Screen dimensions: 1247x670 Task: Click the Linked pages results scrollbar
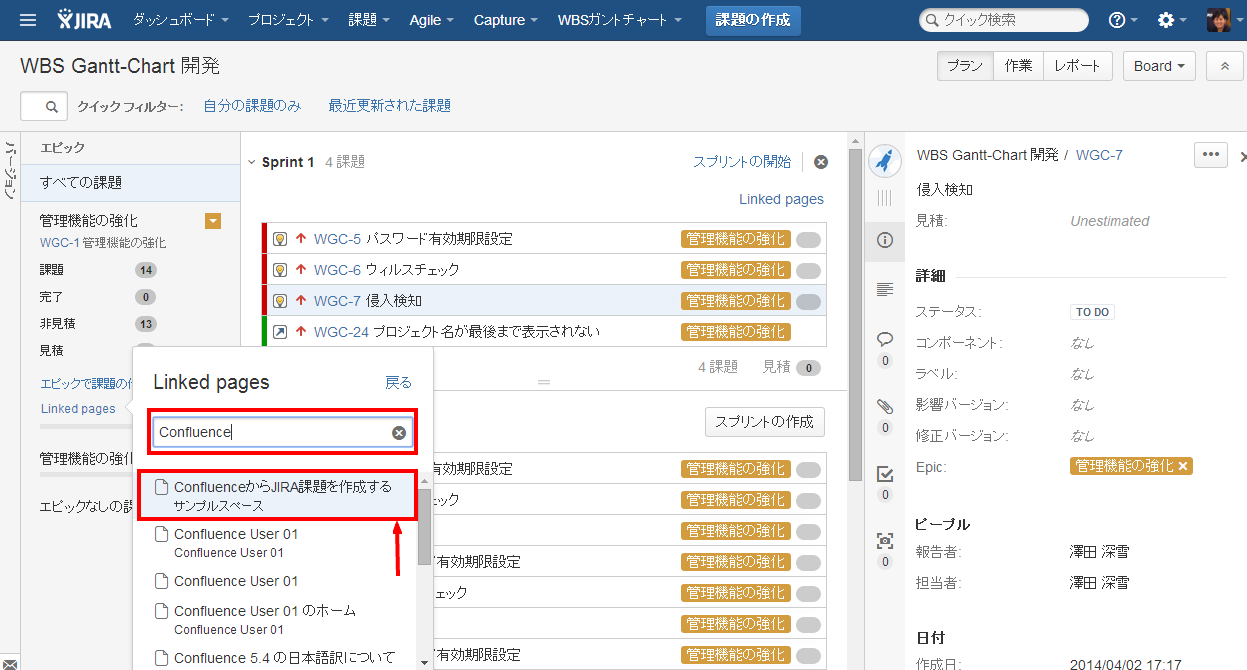424,528
